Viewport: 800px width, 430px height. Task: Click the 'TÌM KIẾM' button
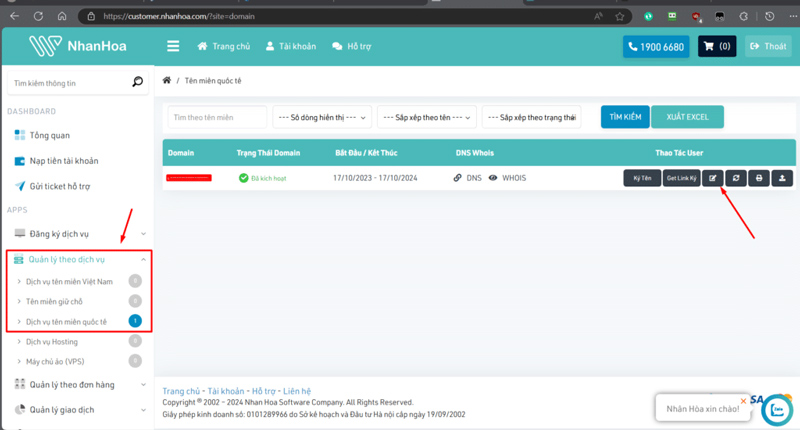click(x=625, y=117)
